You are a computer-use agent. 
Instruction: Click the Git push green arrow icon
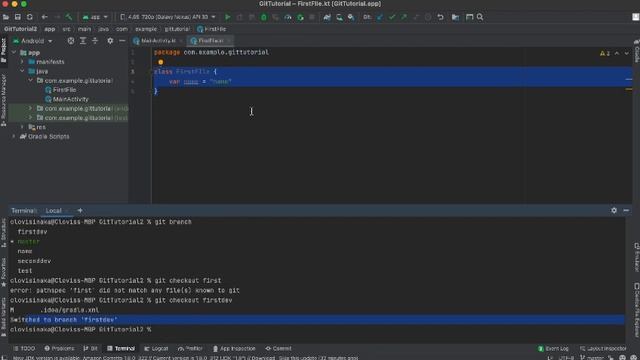coord(404,17)
